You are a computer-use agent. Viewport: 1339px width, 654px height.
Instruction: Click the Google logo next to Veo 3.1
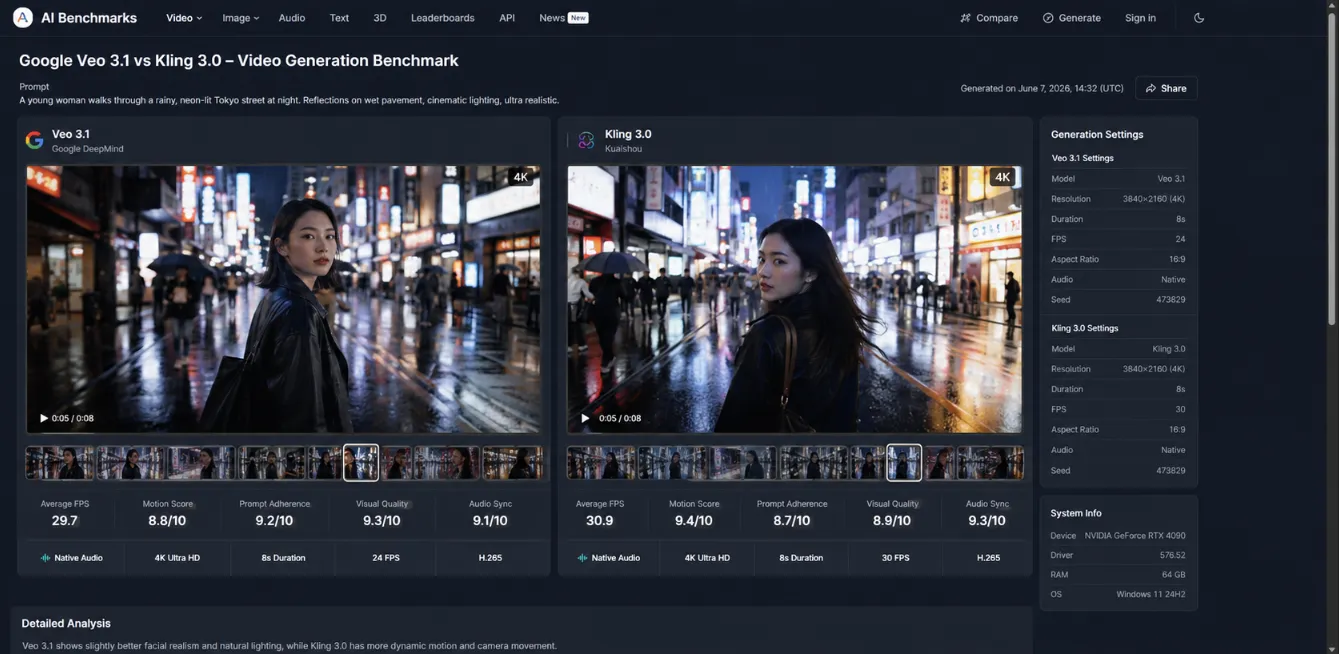click(x=35, y=140)
